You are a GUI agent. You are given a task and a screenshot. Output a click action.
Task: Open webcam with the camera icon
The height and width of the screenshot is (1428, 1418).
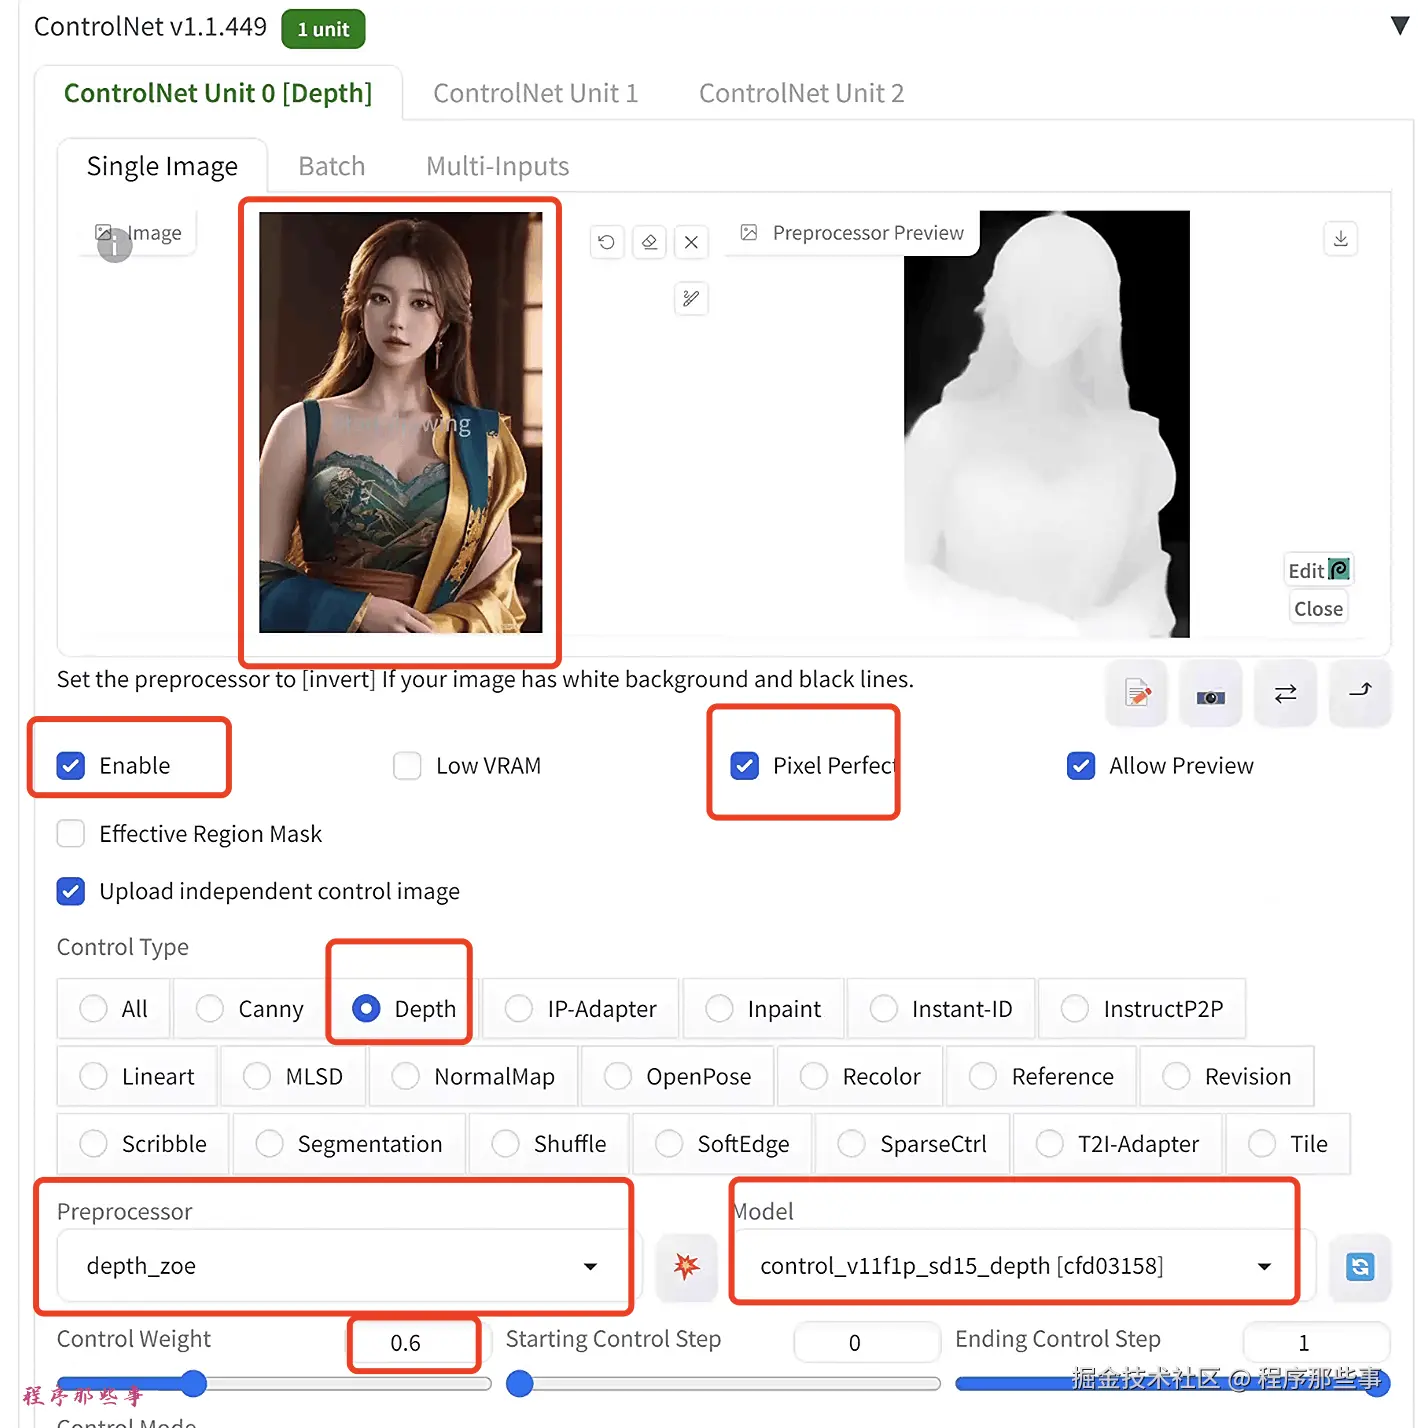(1210, 693)
